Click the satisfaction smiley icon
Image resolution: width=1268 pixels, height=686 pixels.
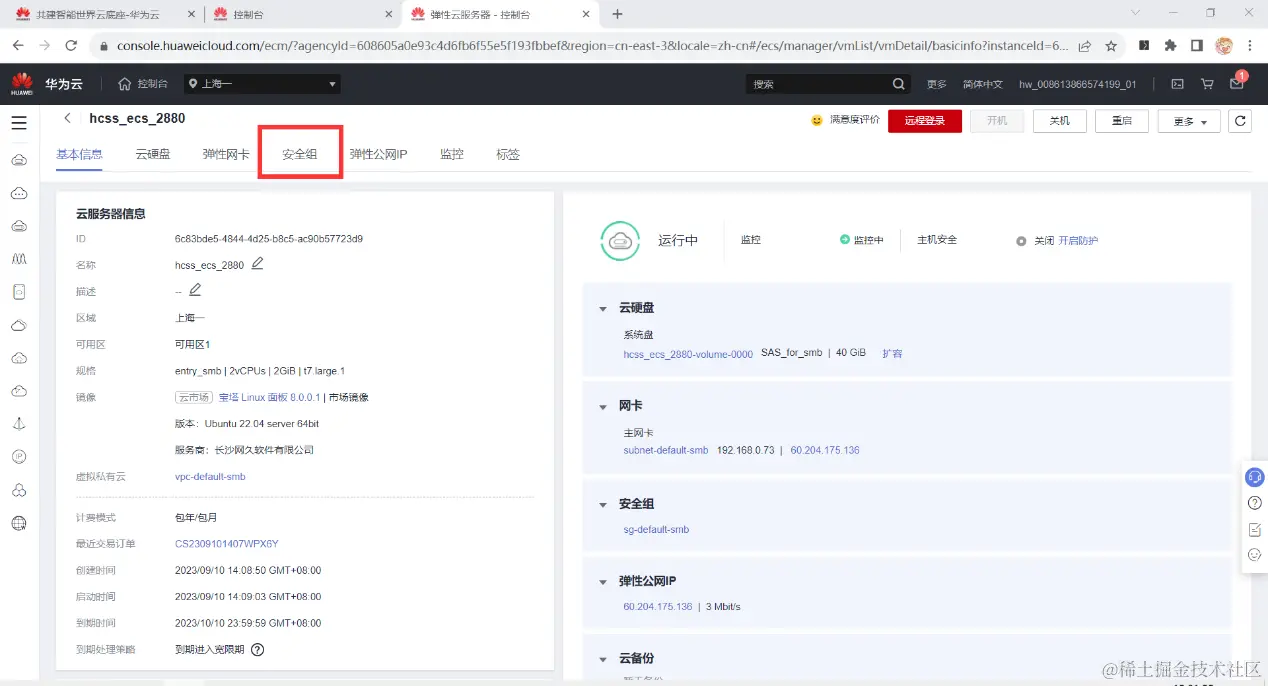pyautogui.click(x=817, y=120)
